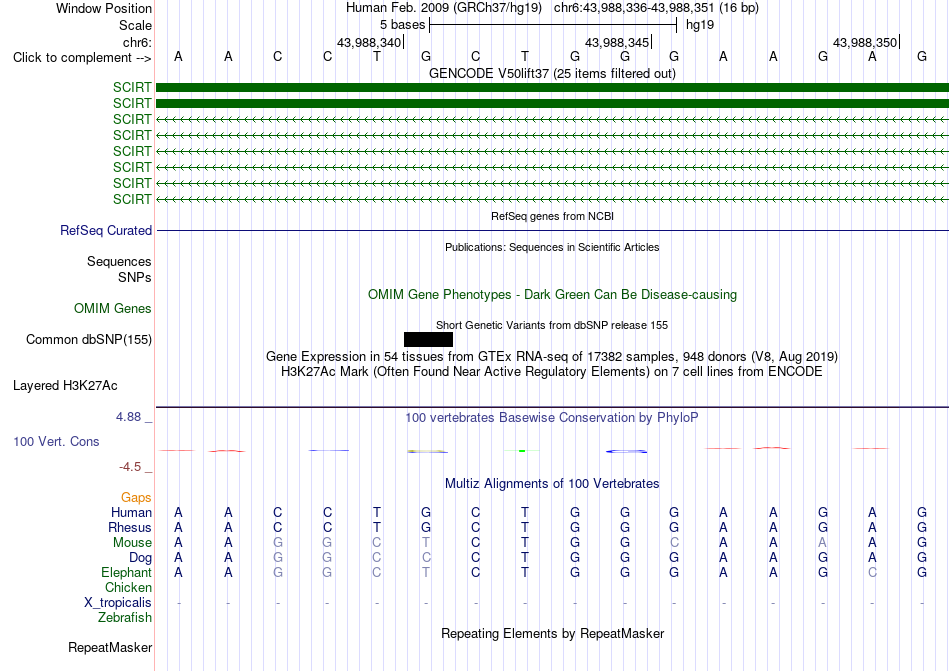Select the Mouse alignment row label

click(133, 543)
